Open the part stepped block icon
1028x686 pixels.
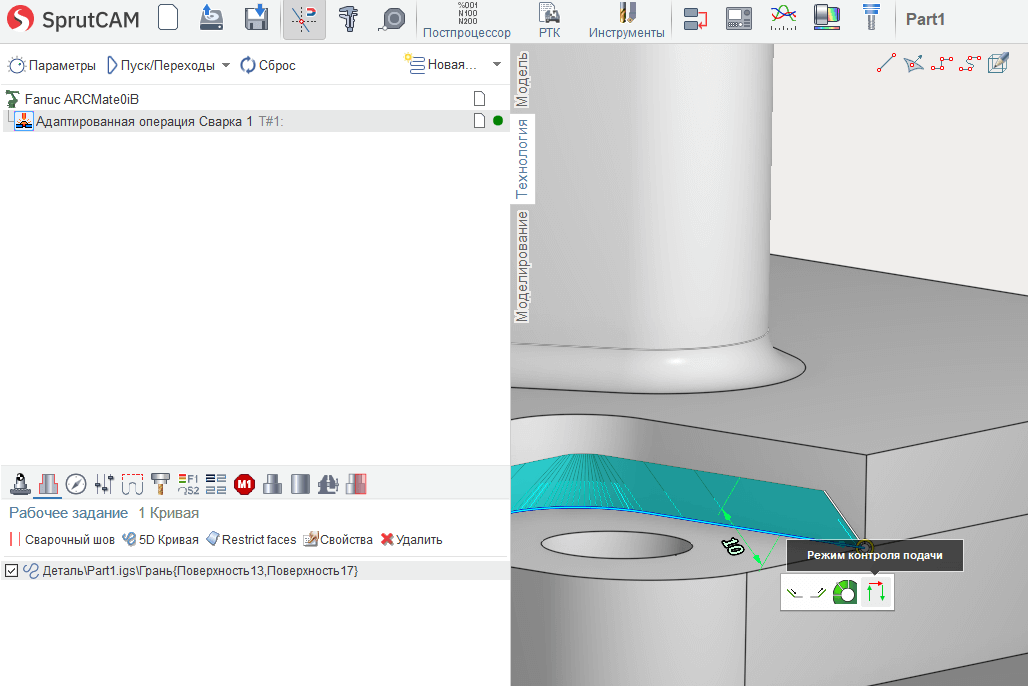[x=272, y=484]
